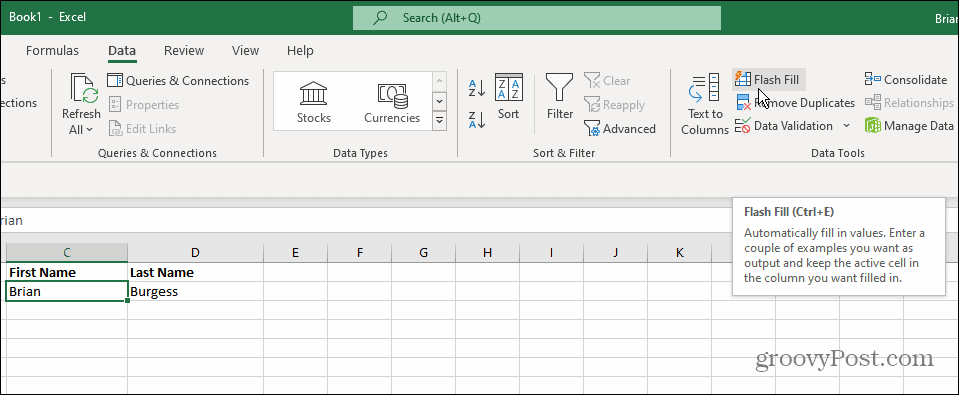Screen dimensions: 959x395
Task: Select column G header
Action: pyautogui.click(x=423, y=253)
